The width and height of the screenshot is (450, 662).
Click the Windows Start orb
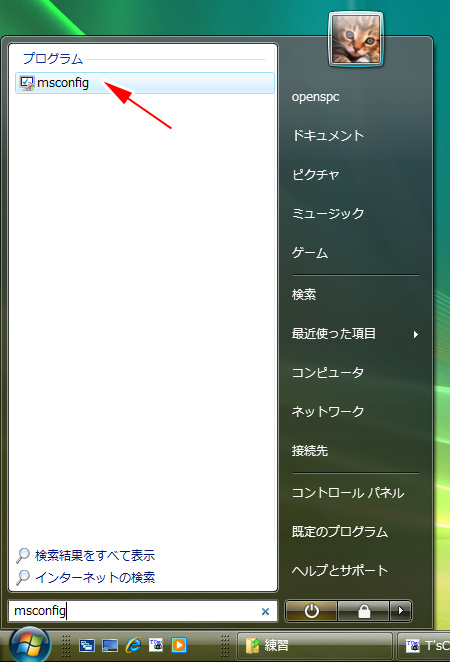[x=30, y=644]
